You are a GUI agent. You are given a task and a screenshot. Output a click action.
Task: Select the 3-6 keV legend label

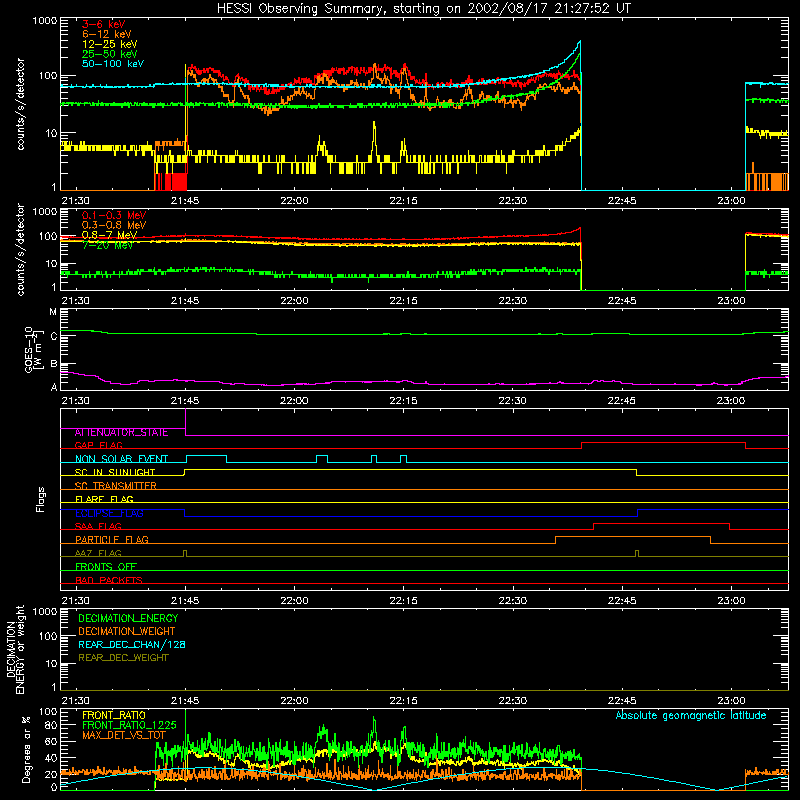click(104, 24)
